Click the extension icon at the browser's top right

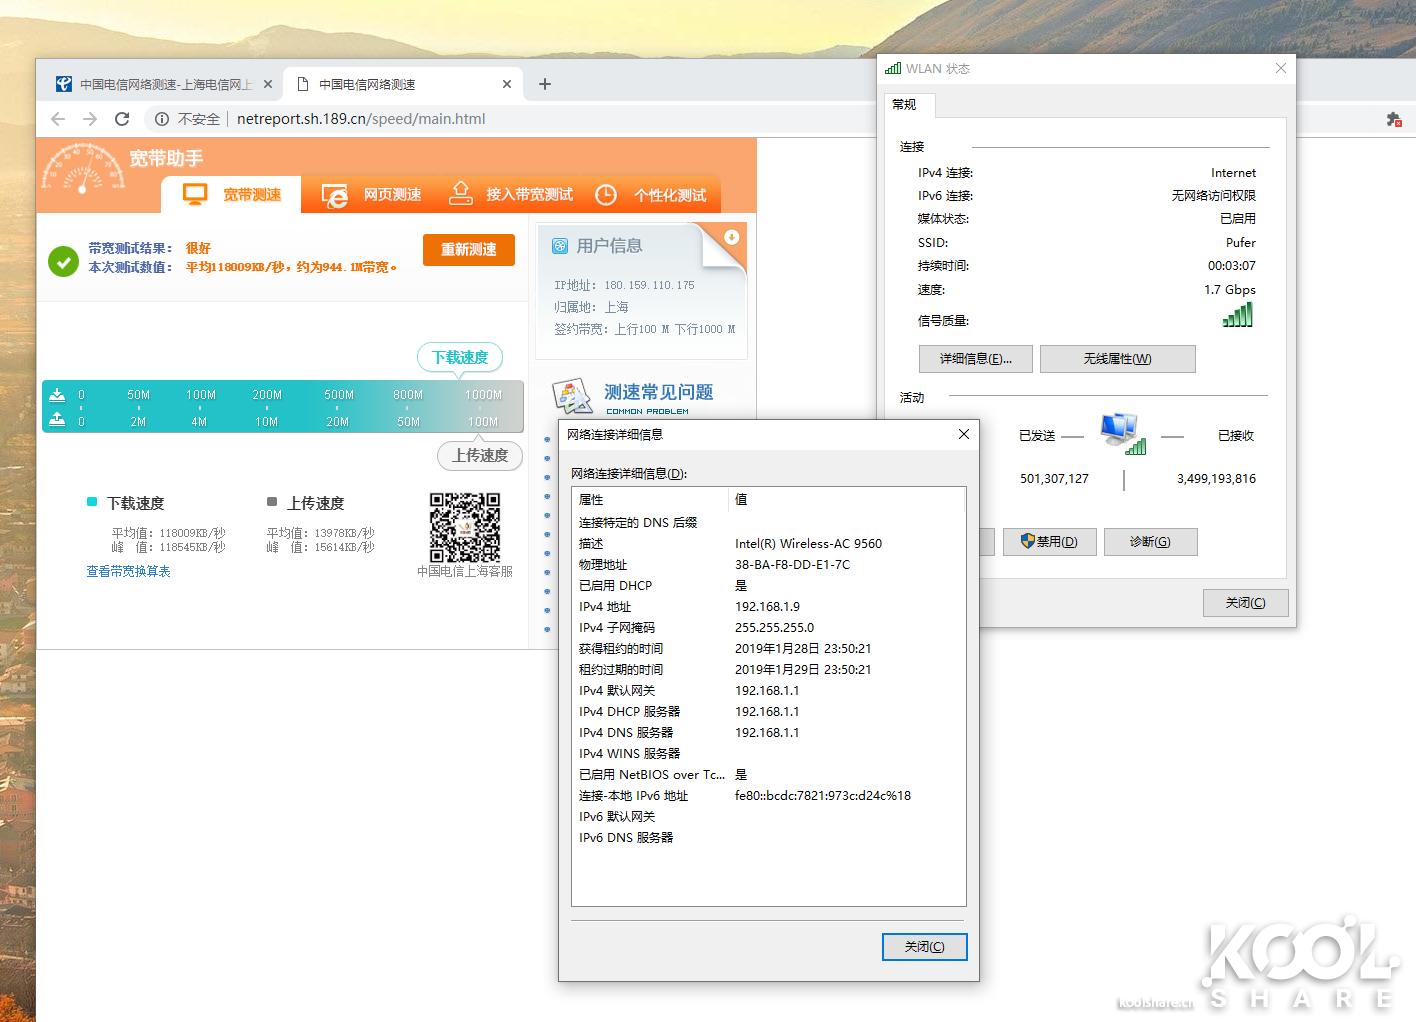click(1393, 118)
